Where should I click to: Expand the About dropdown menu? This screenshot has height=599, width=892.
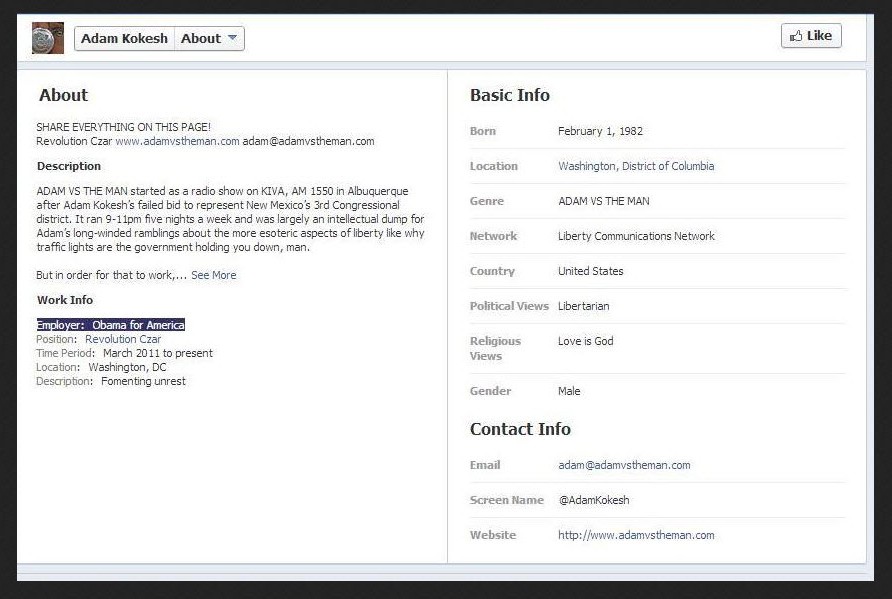209,39
